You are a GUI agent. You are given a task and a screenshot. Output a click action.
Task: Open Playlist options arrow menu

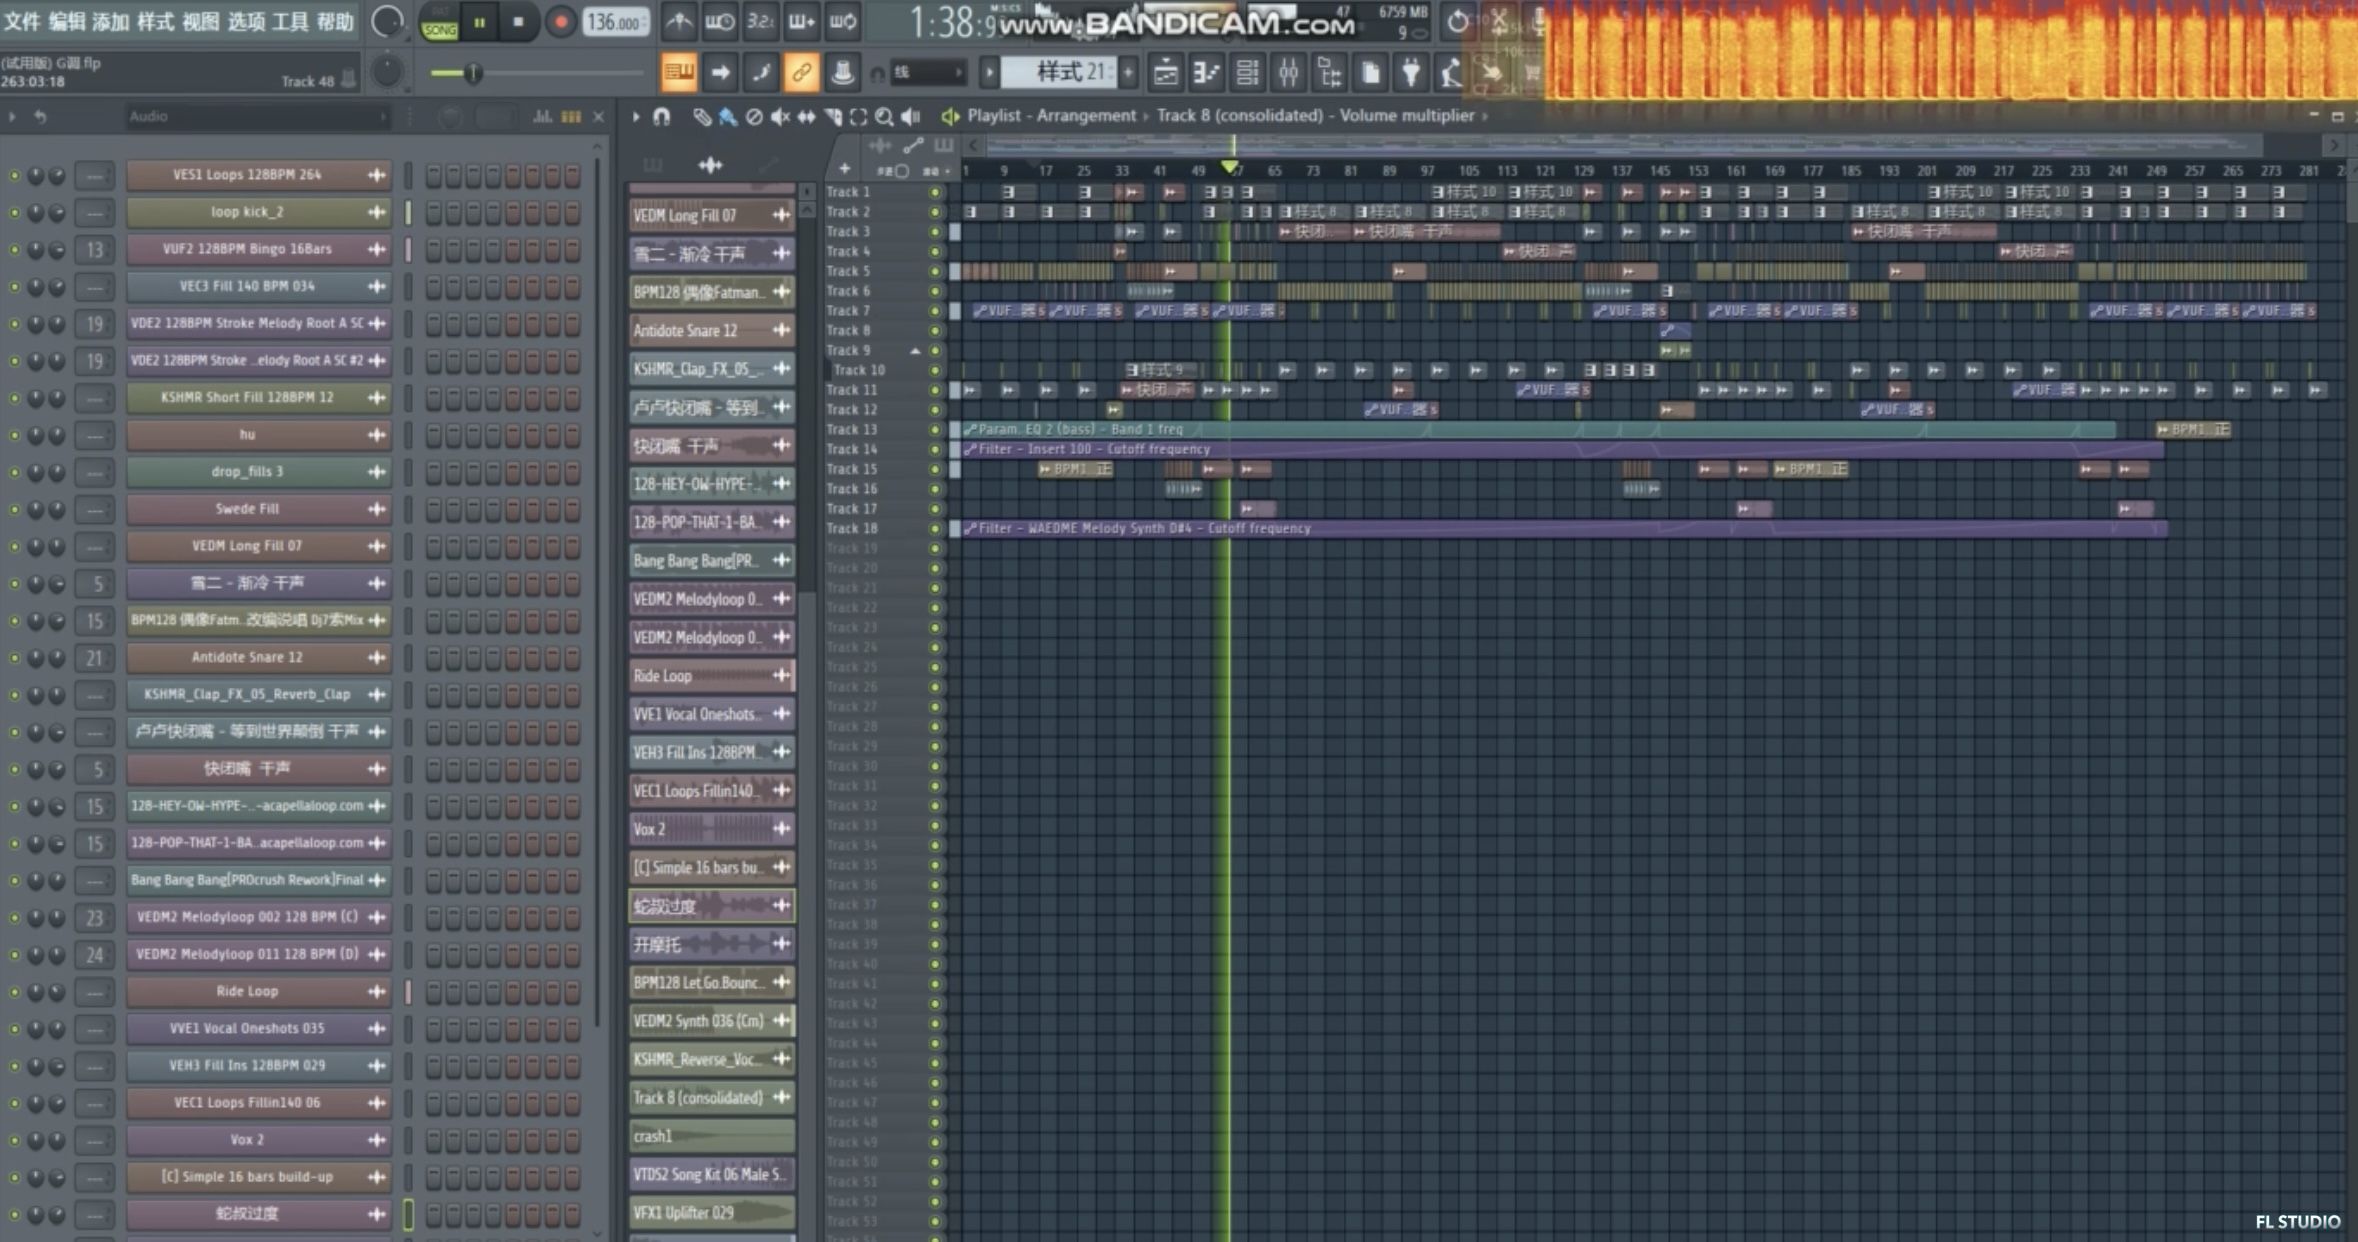click(x=636, y=116)
